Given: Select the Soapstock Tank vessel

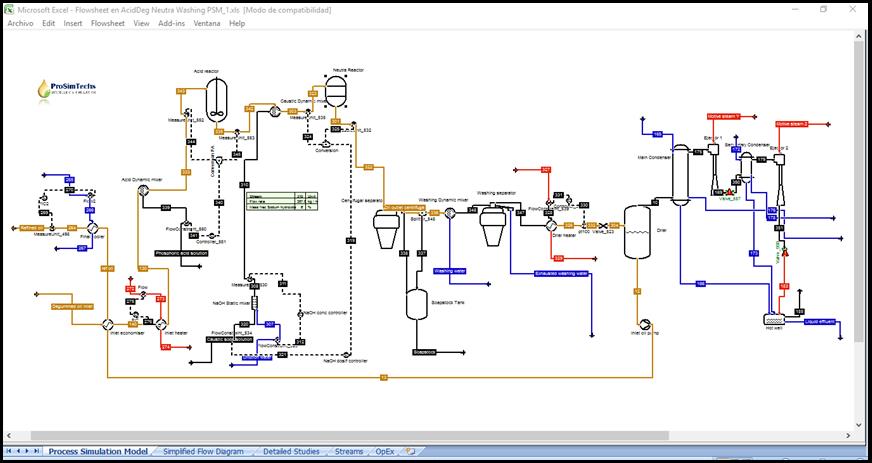Looking at the screenshot, I should (x=416, y=303).
